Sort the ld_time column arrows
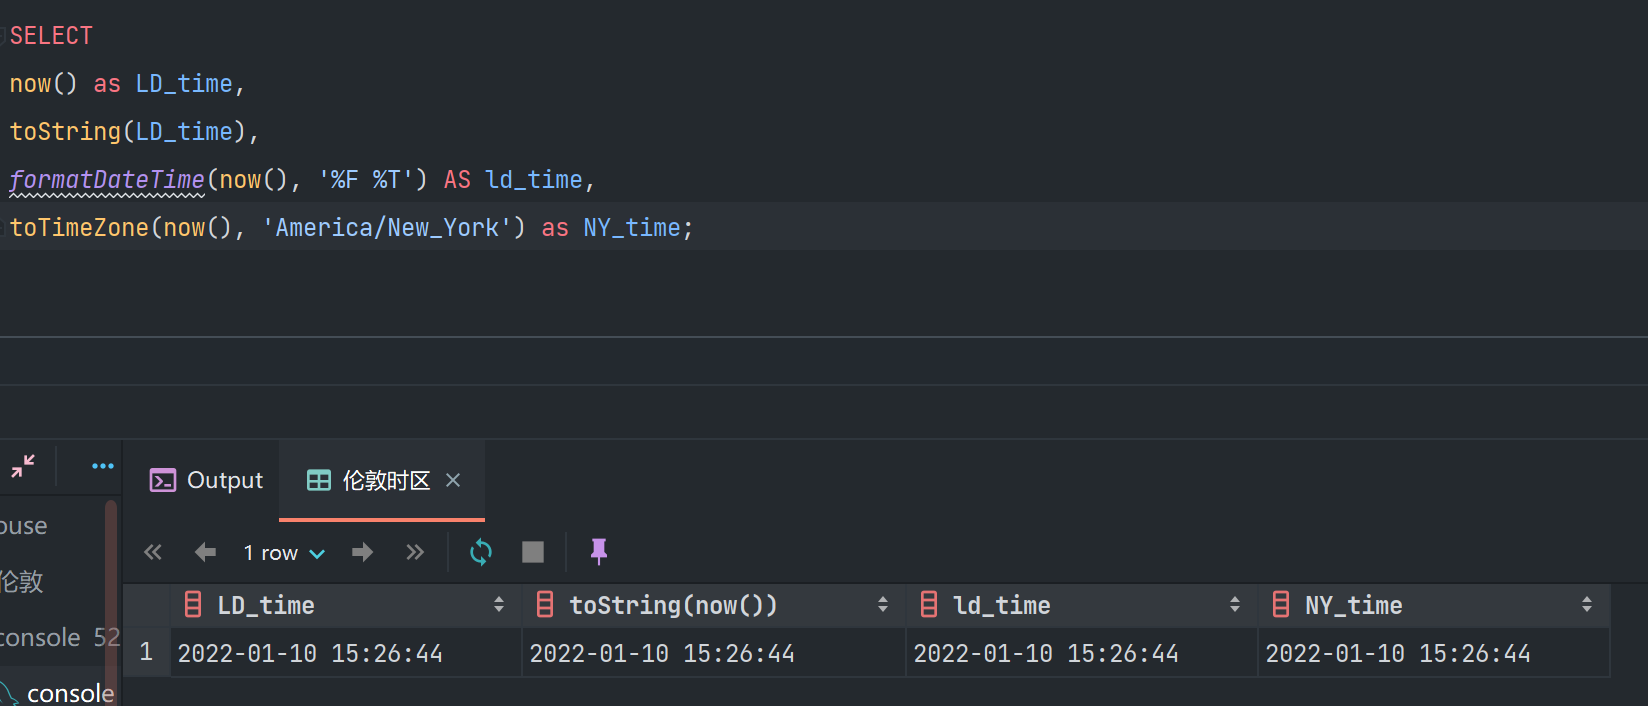This screenshot has width=1648, height=706. [x=1235, y=605]
